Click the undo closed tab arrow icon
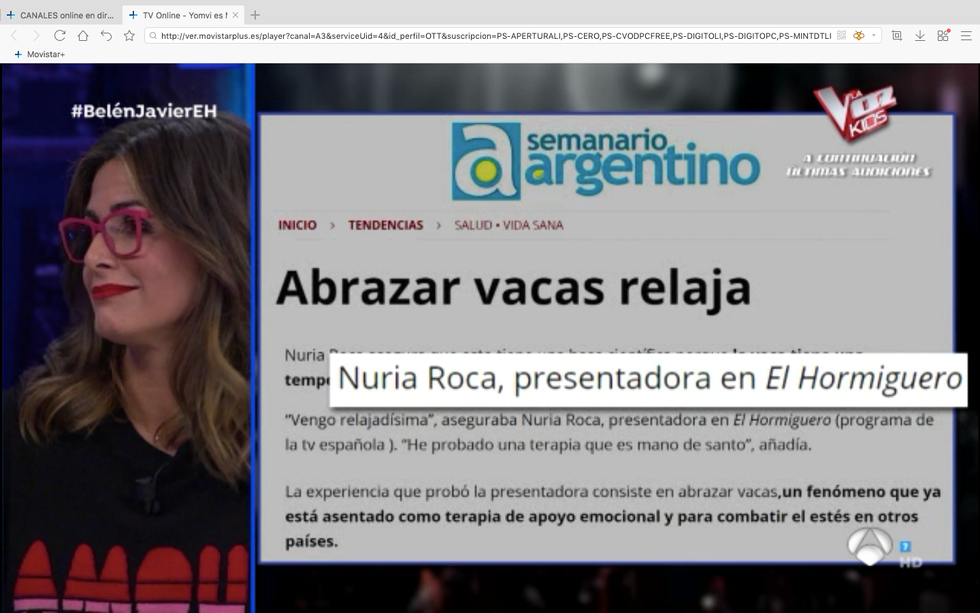Image resolution: width=980 pixels, height=613 pixels. pos(106,36)
